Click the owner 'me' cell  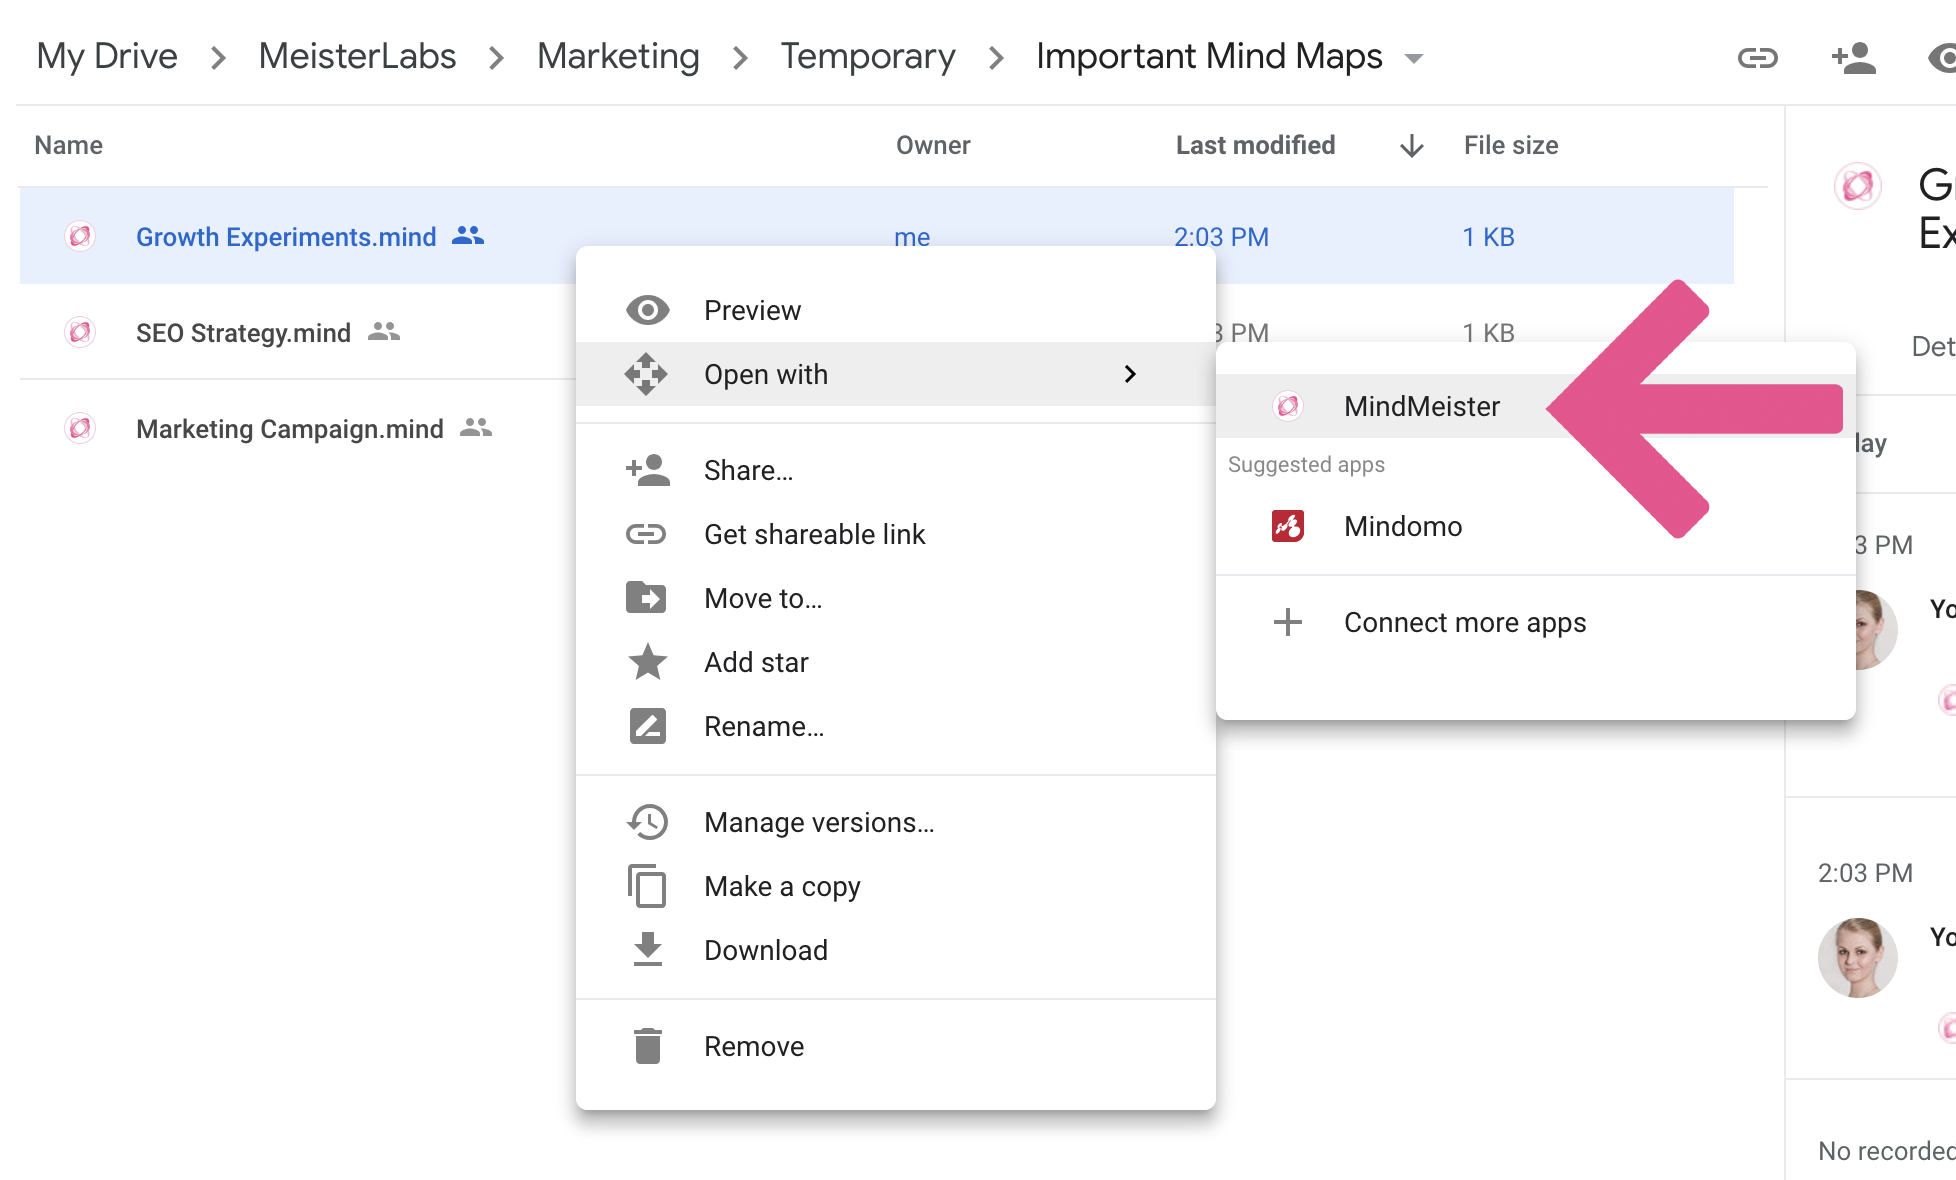click(912, 237)
